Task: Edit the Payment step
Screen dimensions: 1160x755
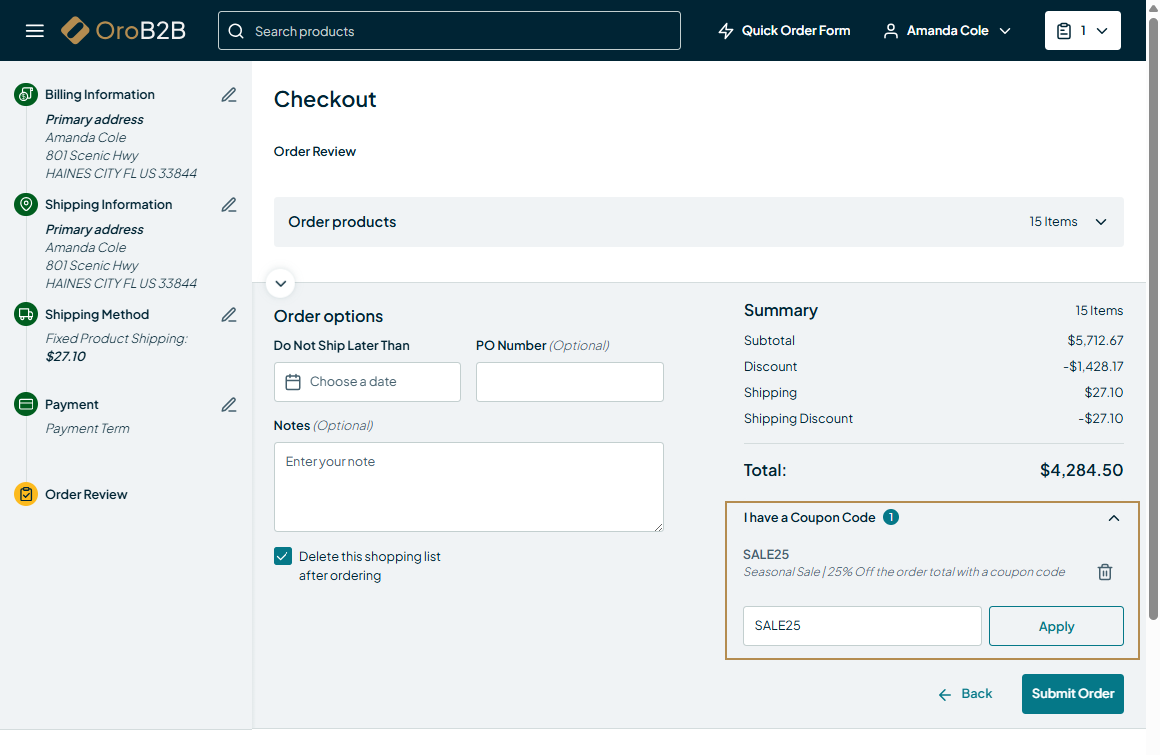Action: (229, 405)
